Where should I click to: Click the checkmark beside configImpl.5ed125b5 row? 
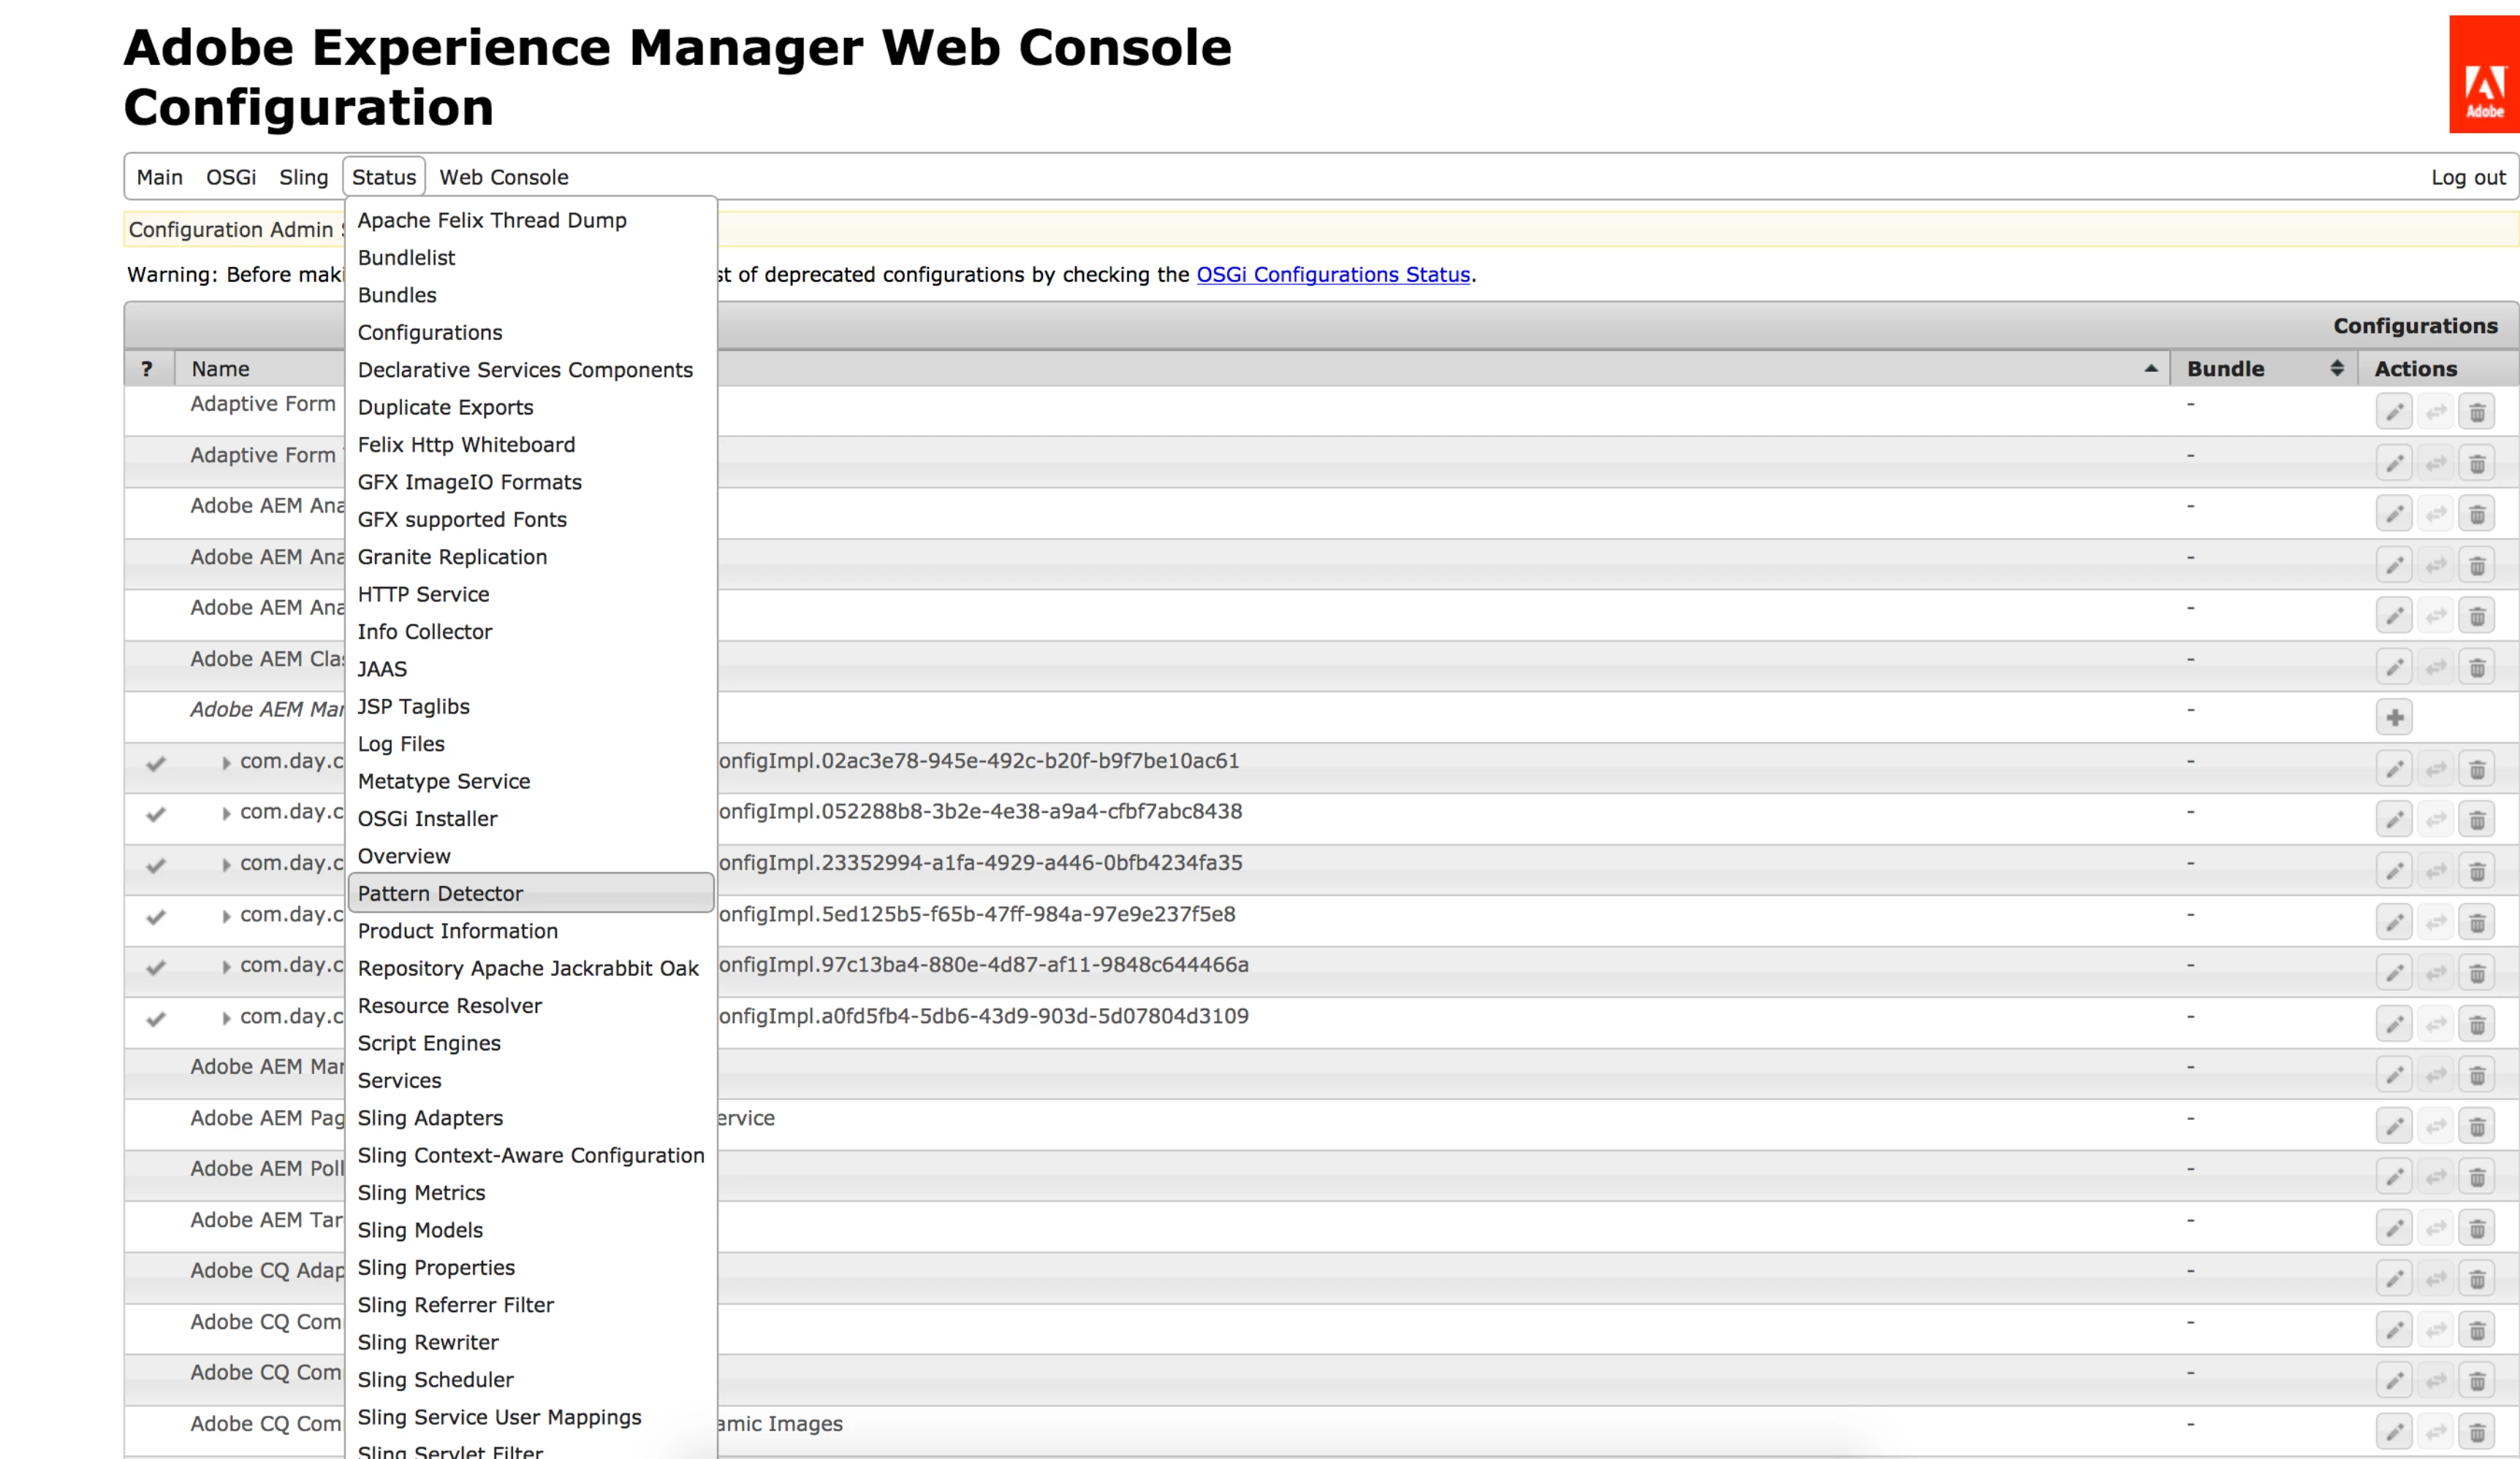point(155,916)
